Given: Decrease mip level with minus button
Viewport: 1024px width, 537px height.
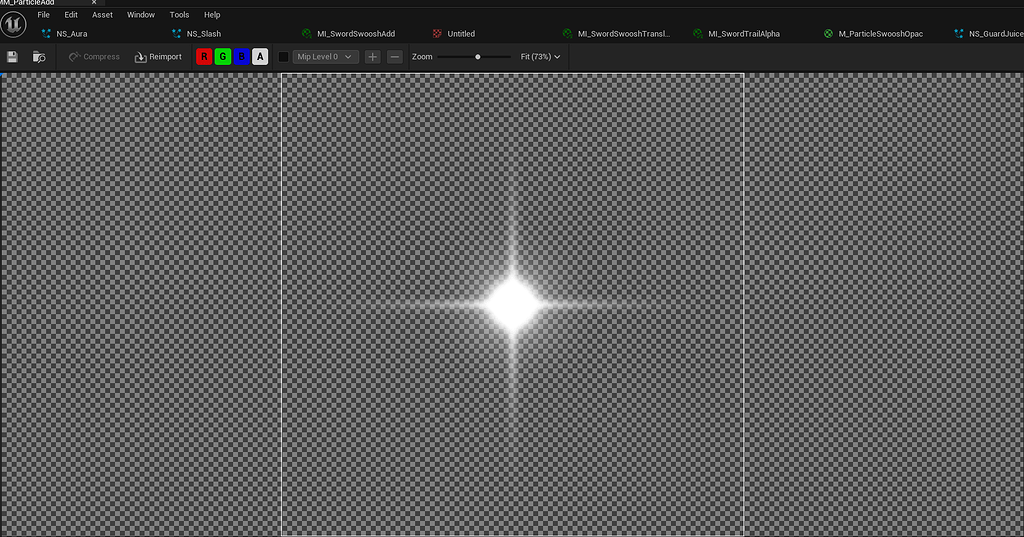Looking at the screenshot, I should 394,57.
